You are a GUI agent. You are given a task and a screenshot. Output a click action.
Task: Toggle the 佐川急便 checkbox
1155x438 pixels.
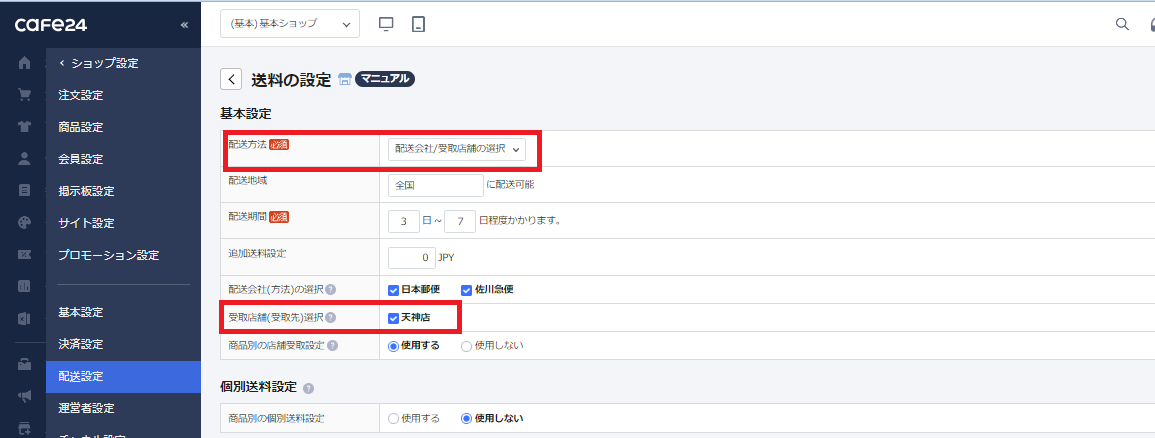pyautogui.click(x=466, y=290)
